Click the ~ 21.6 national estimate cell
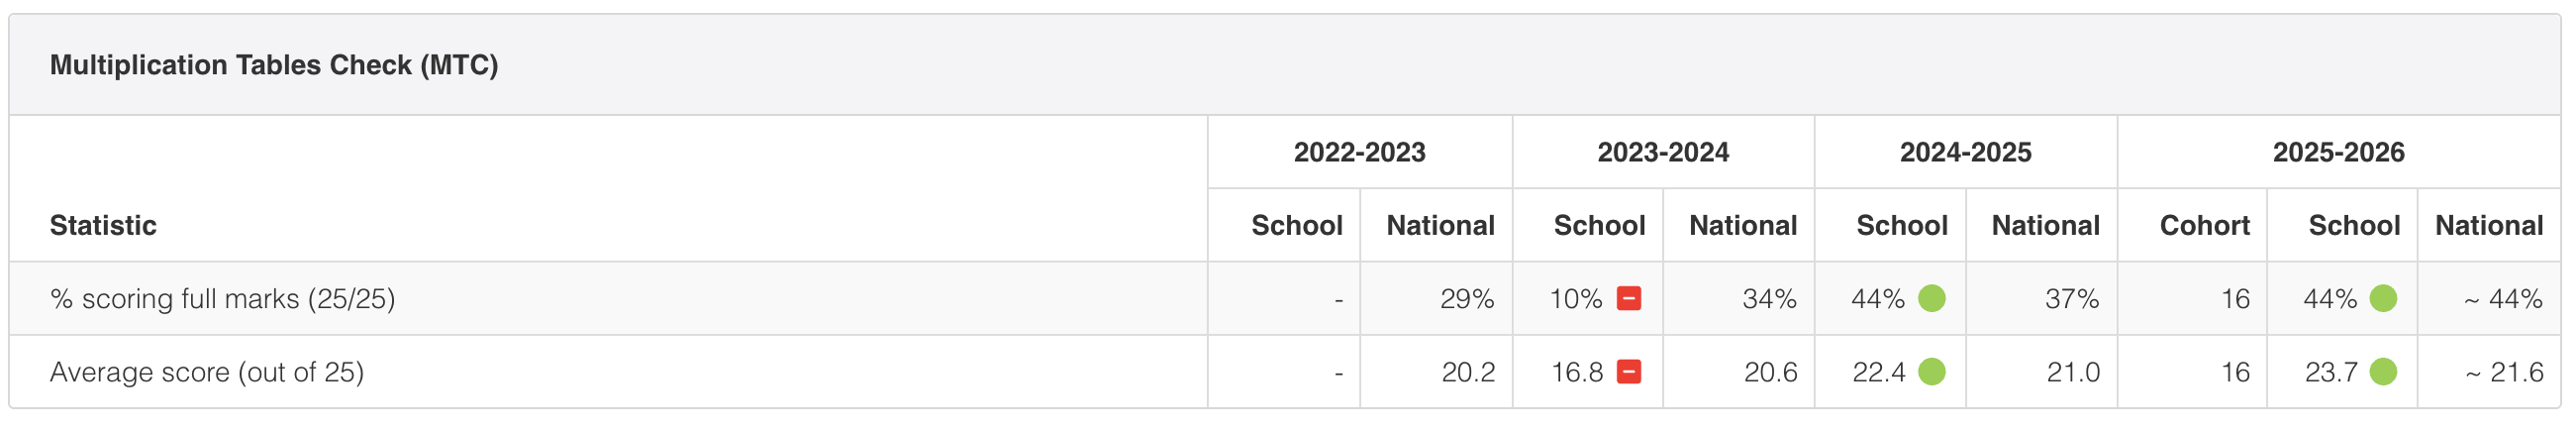This screenshot has height=430, width=2576. [x=2504, y=372]
